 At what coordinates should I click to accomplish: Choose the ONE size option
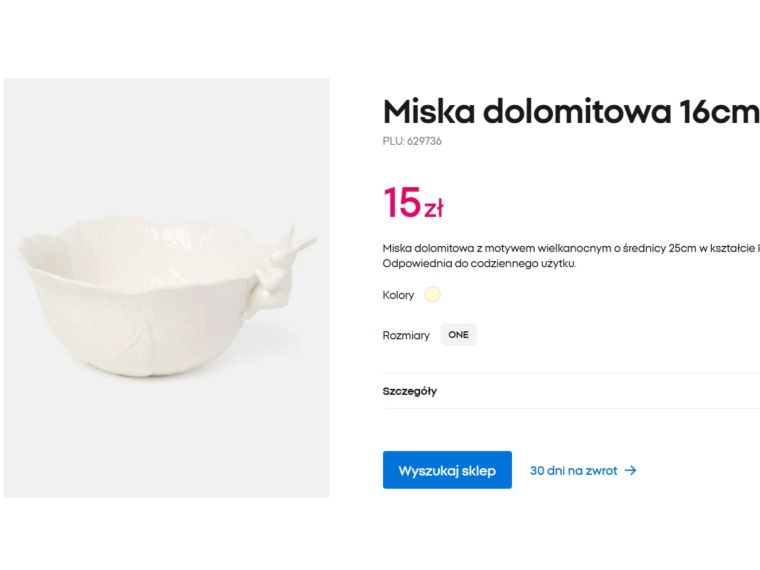point(458,335)
